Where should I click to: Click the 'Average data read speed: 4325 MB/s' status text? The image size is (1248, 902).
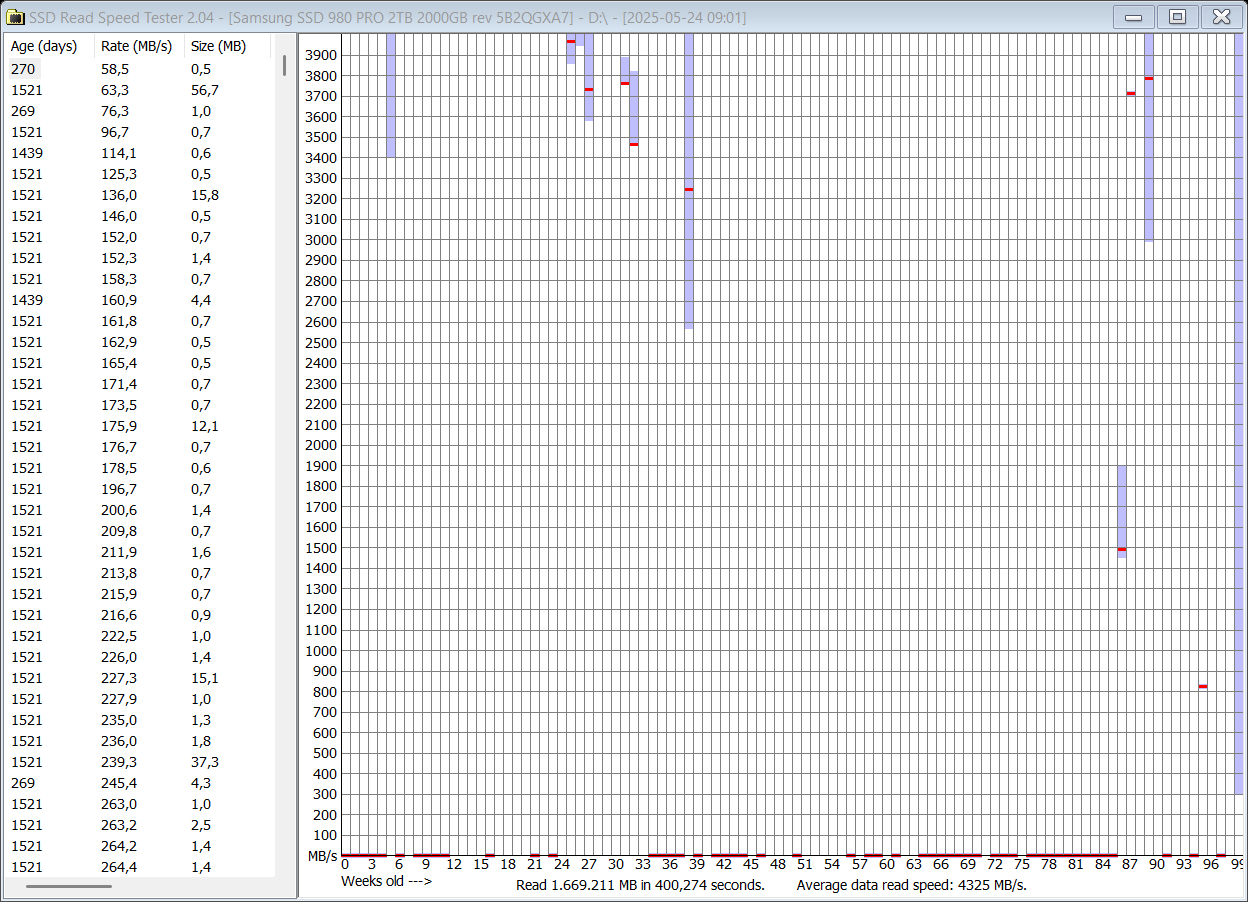912,885
